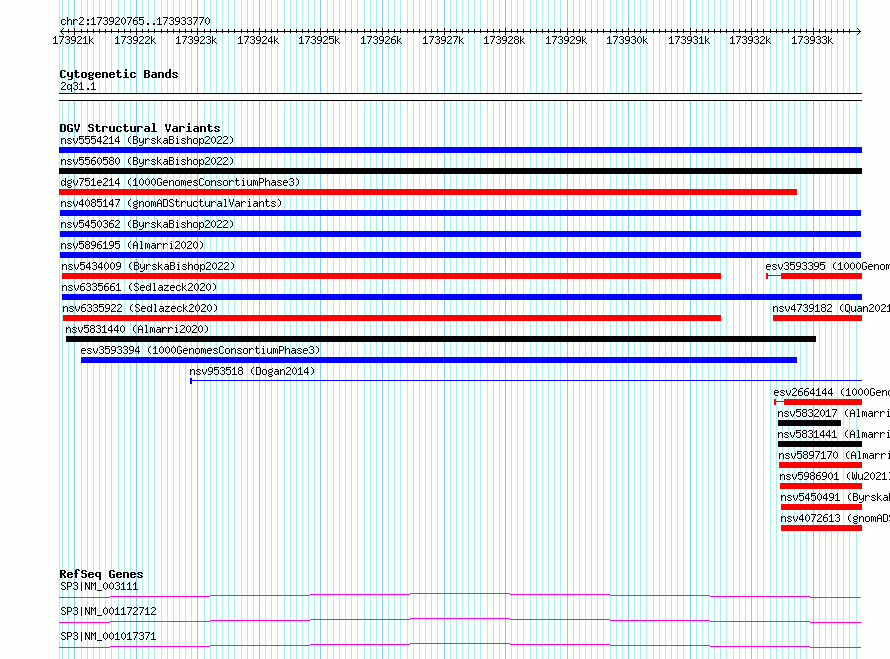Open nsv4085147 (gnomADStructuralVariants) label

coord(171,203)
